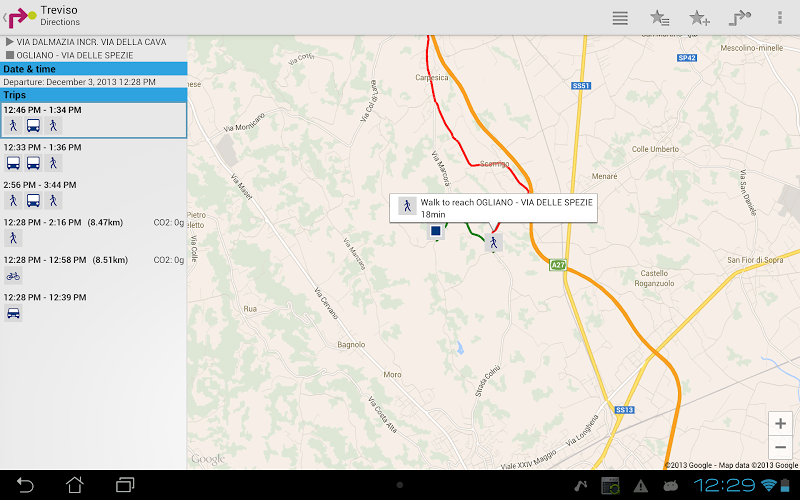The image size is (800, 500).
Task: Edit Departure: December 3, 2013 12:28 PM
Action: tap(93, 82)
